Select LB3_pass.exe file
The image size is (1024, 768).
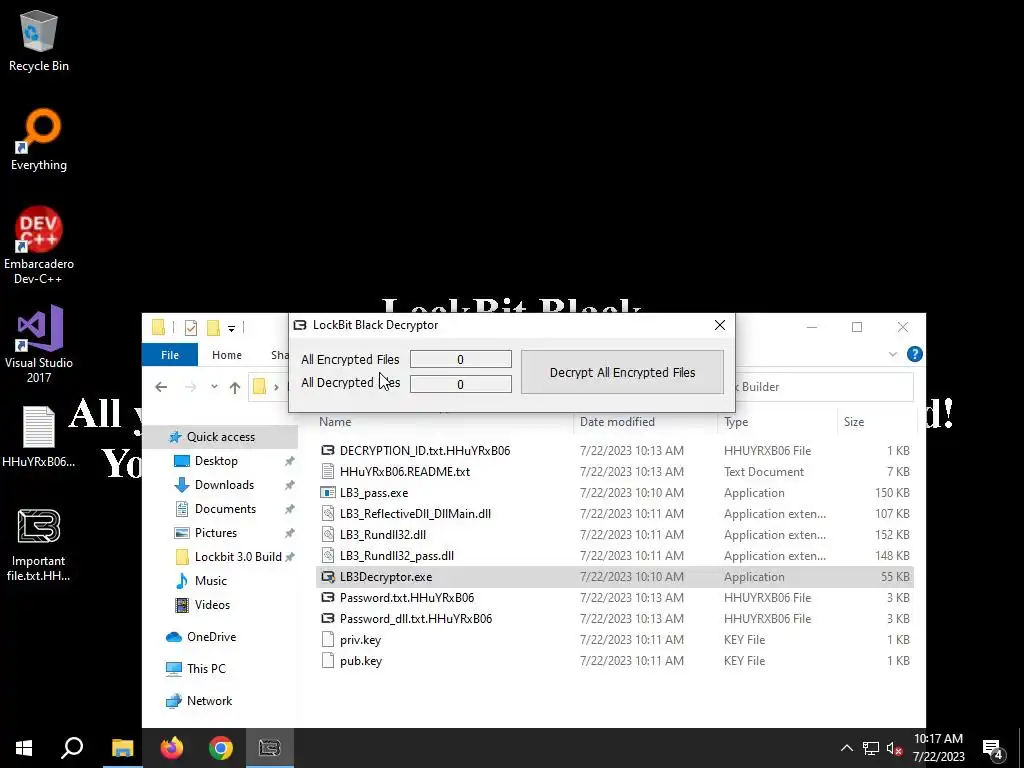click(x=374, y=492)
